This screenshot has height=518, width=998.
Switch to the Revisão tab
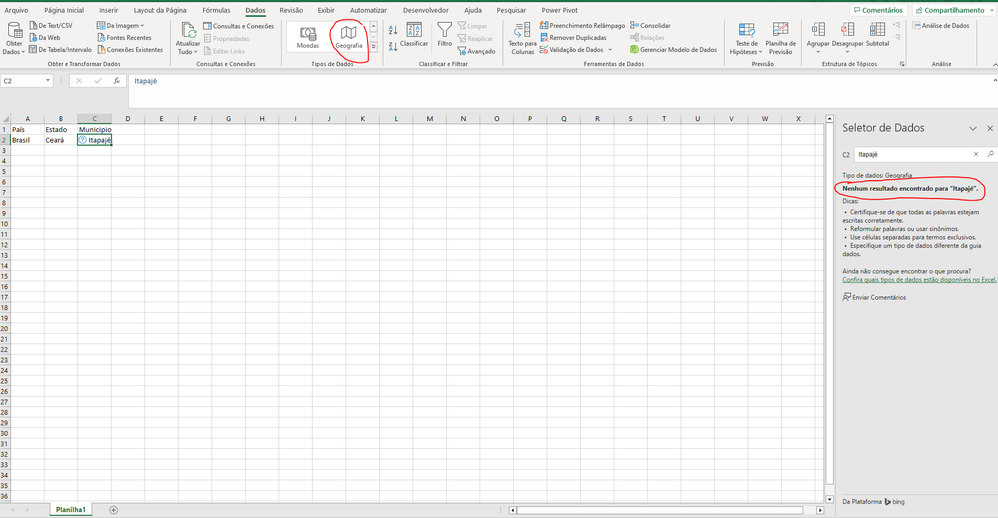pos(291,10)
